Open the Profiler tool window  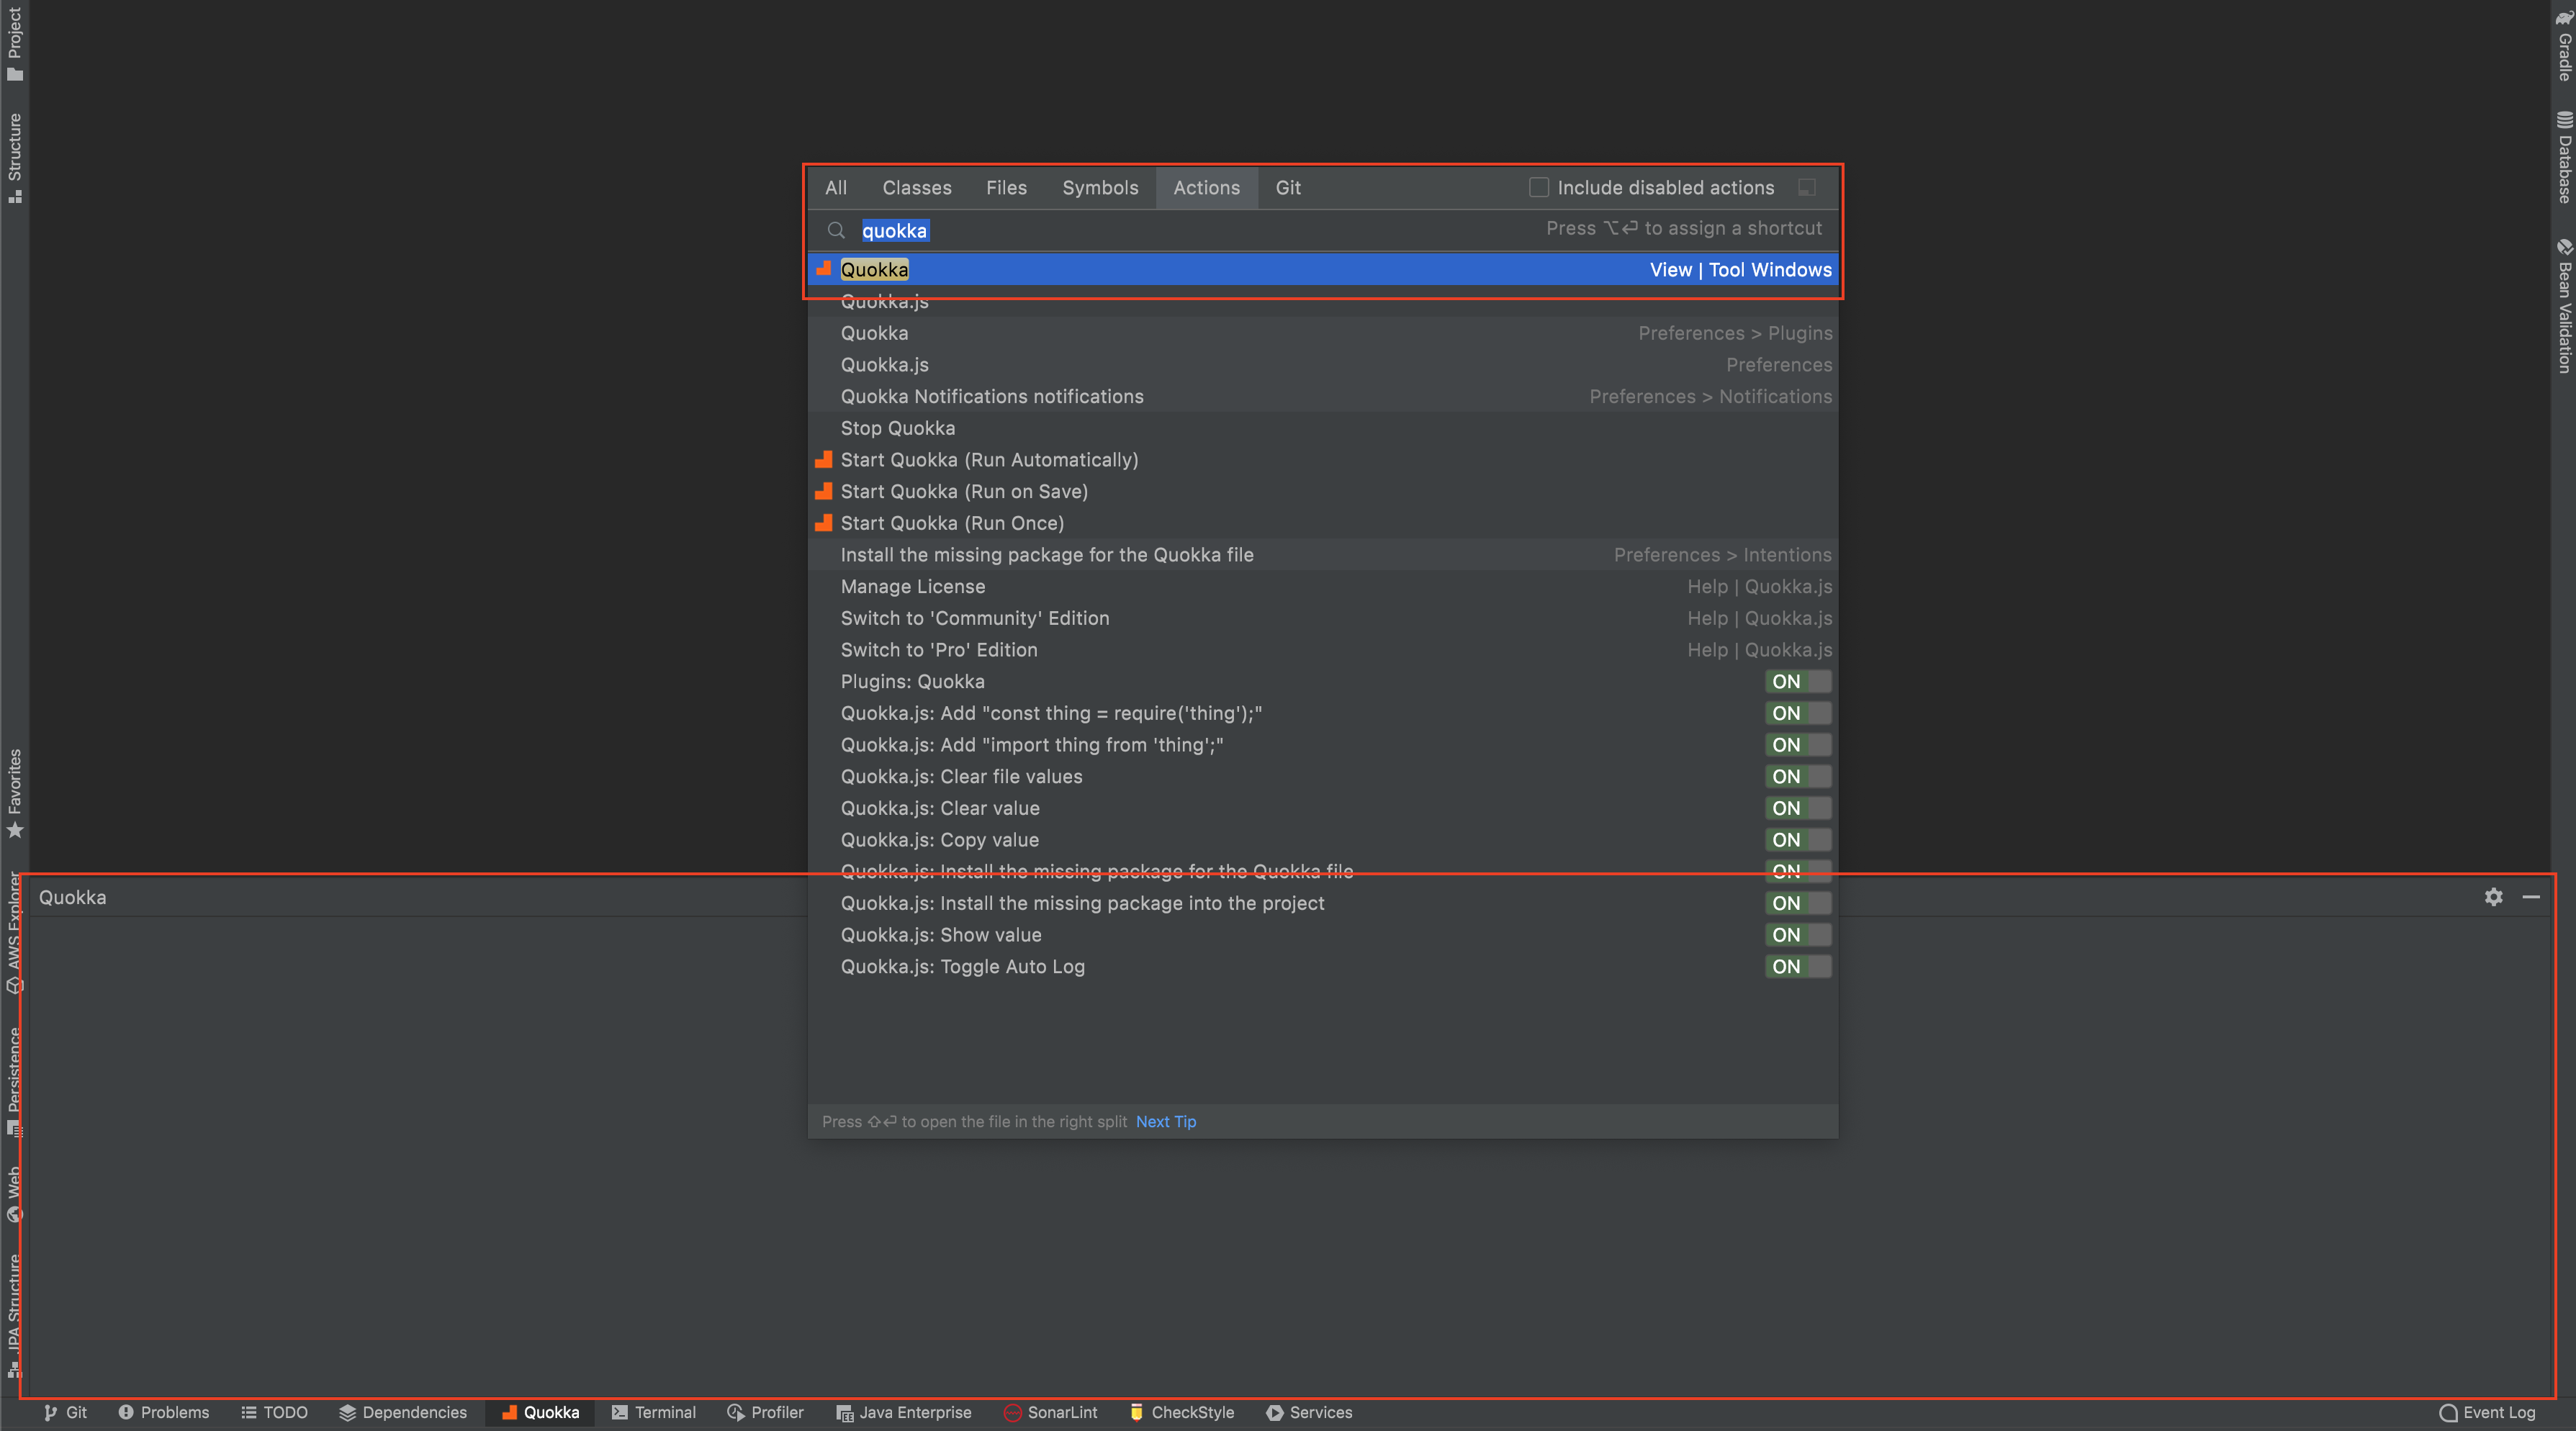click(765, 1412)
